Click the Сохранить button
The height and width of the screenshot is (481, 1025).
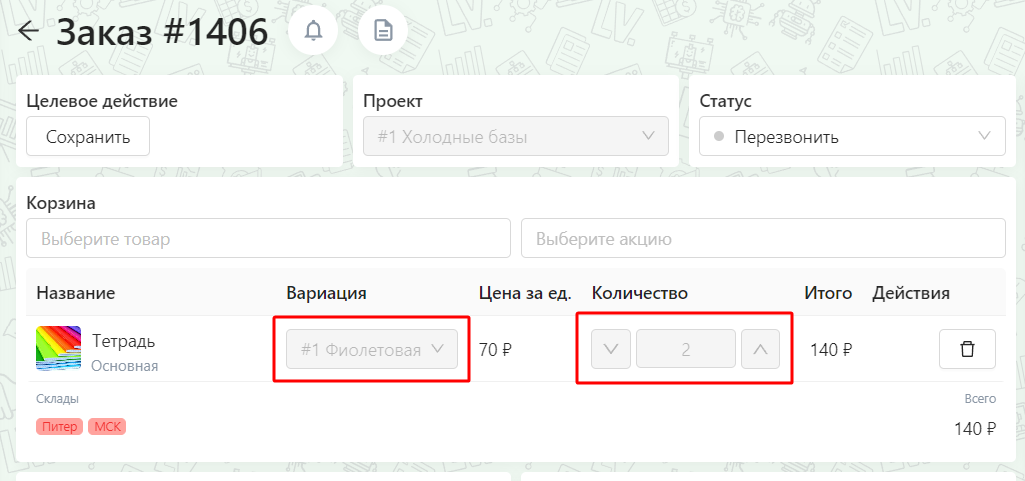click(x=88, y=137)
